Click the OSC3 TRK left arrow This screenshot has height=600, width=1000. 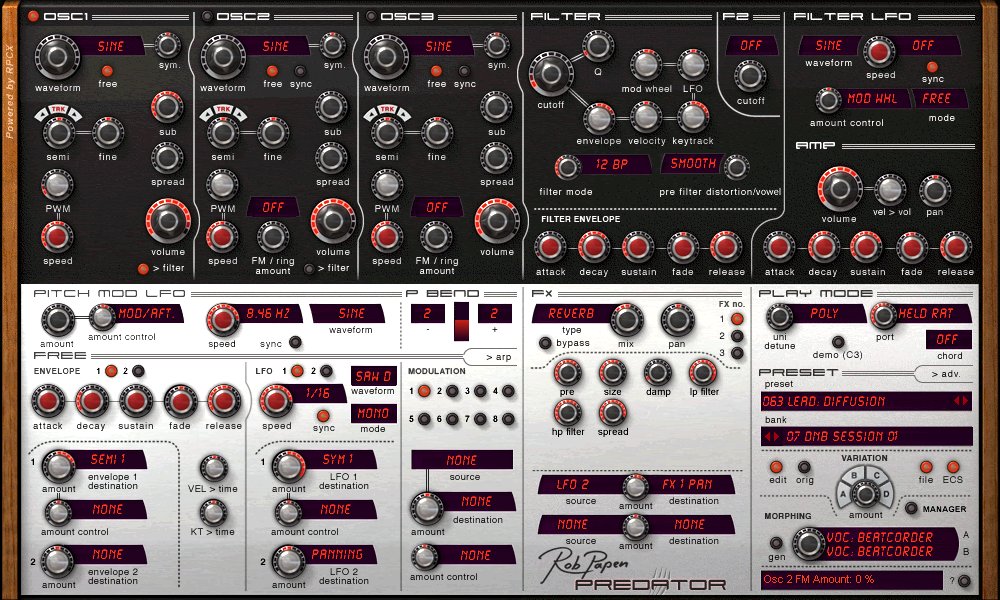pyautogui.click(x=371, y=115)
